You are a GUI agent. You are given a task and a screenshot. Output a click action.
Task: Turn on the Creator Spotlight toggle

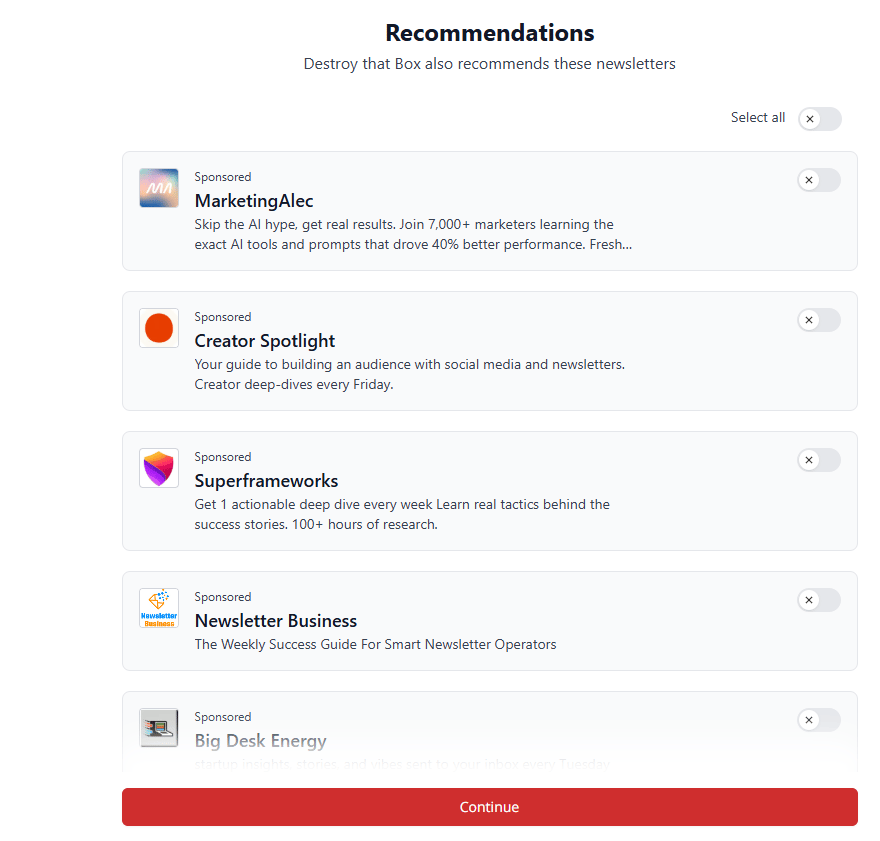click(819, 320)
